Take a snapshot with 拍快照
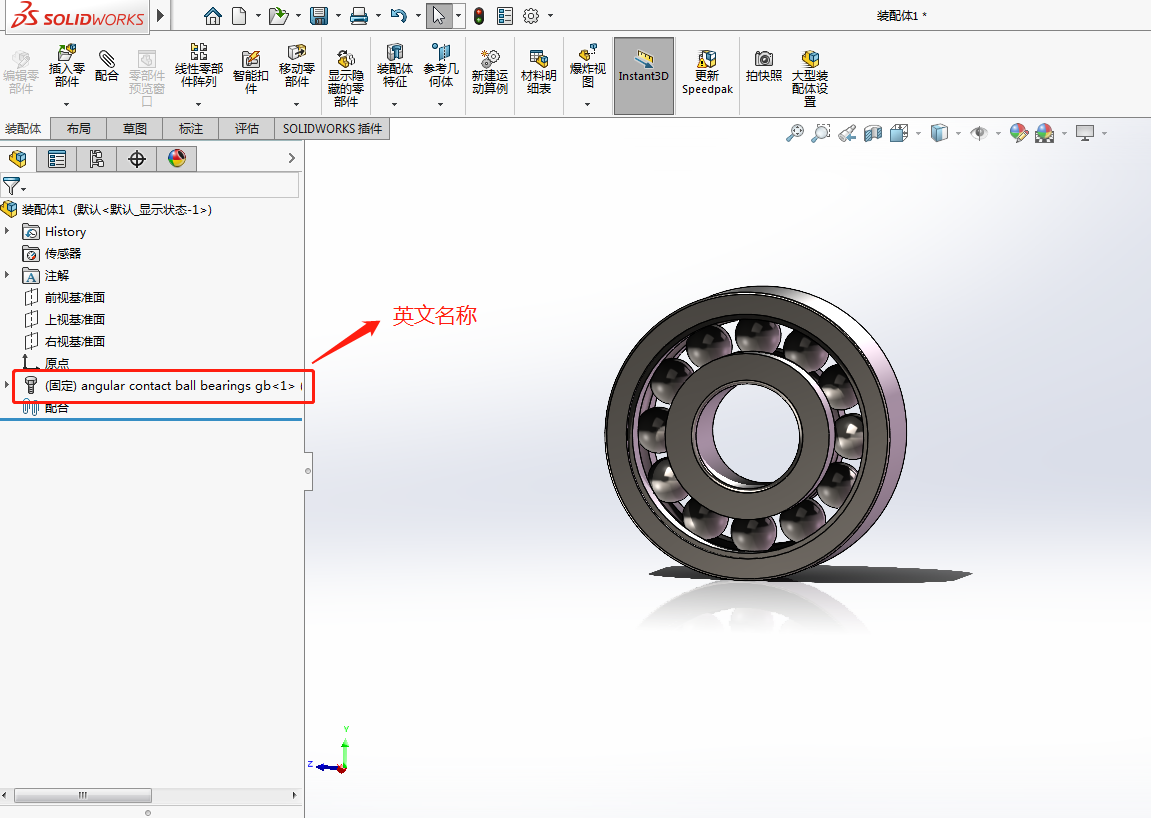Image resolution: width=1151 pixels, height=818 pixels. pyautogui.click(x=763, y=65)
